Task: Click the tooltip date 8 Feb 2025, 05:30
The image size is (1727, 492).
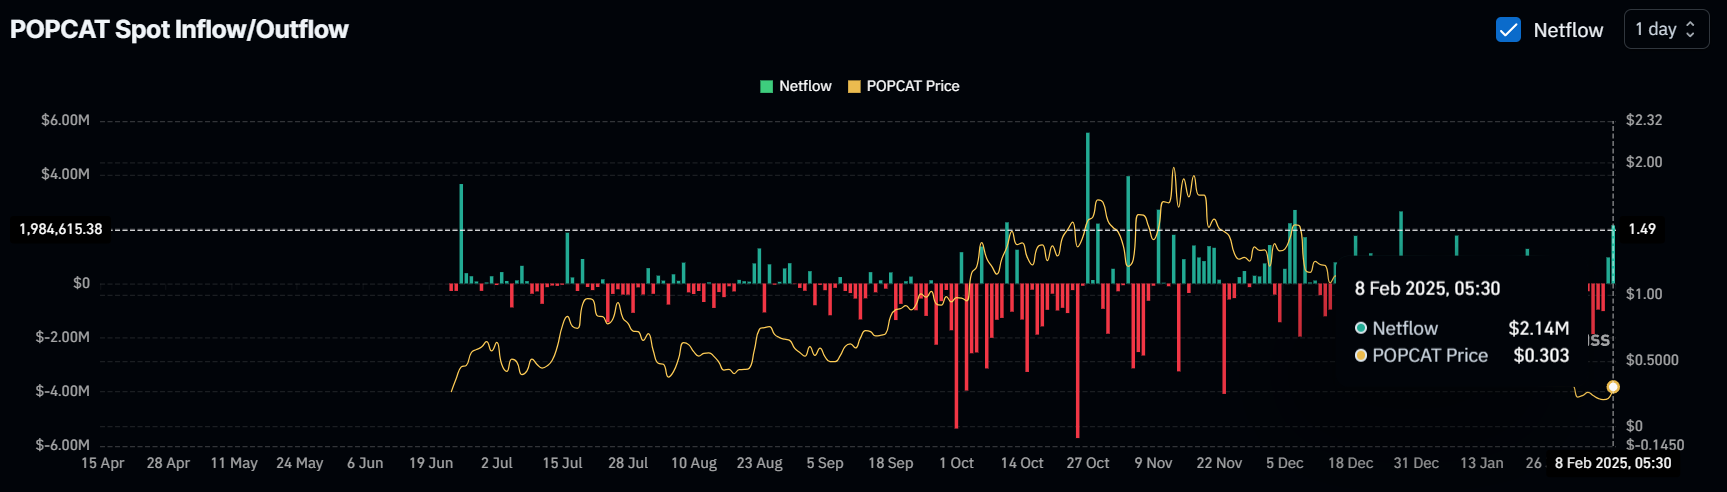Action: coord(1428,288)
